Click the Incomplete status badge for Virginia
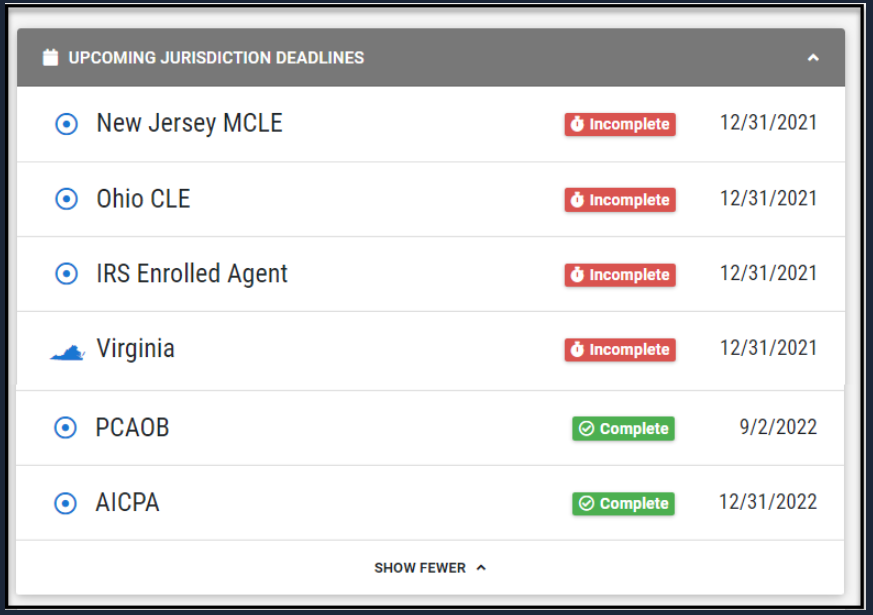The height and width of the screenshot is (615, 873). pos(620,350)
